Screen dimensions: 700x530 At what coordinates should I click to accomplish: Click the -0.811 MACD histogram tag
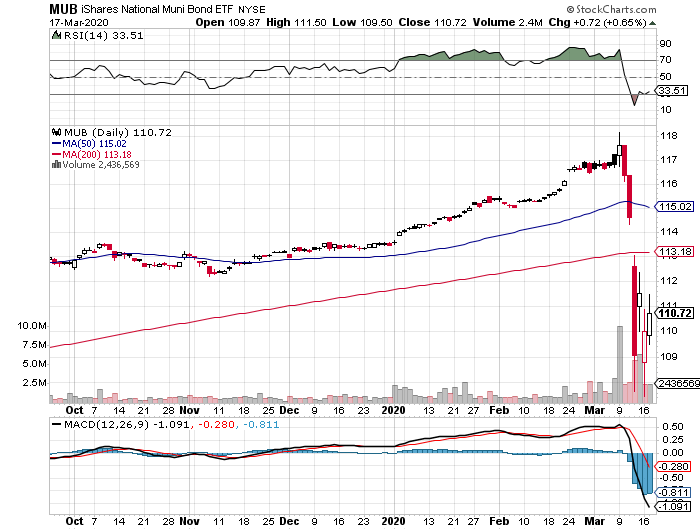pyautogui.click(x=672, y=493)
